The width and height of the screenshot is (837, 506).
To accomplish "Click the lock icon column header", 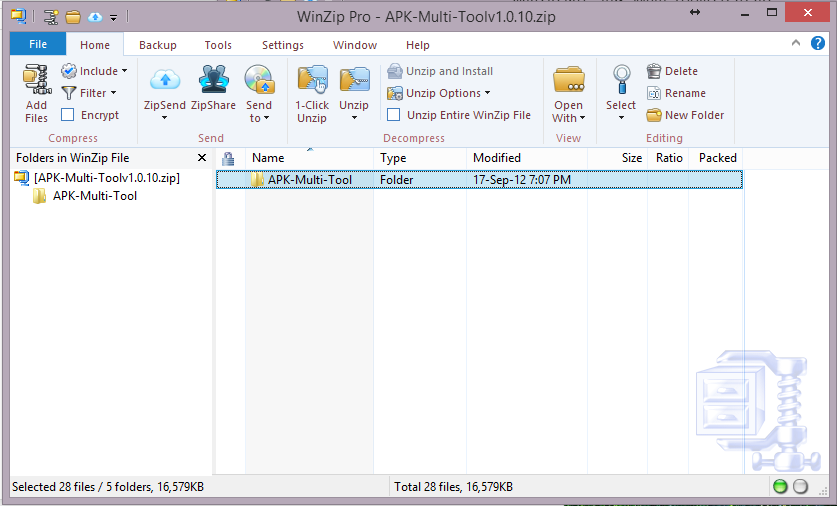I will [x=228, y=158].
